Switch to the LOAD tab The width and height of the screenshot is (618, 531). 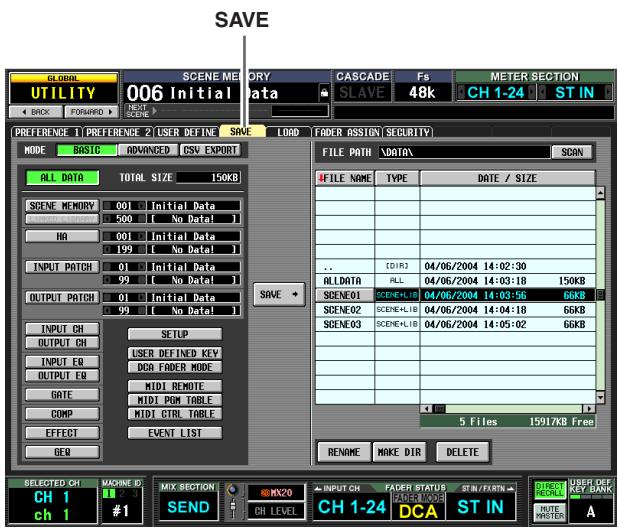pyautogui.click(x=288, y=132)
